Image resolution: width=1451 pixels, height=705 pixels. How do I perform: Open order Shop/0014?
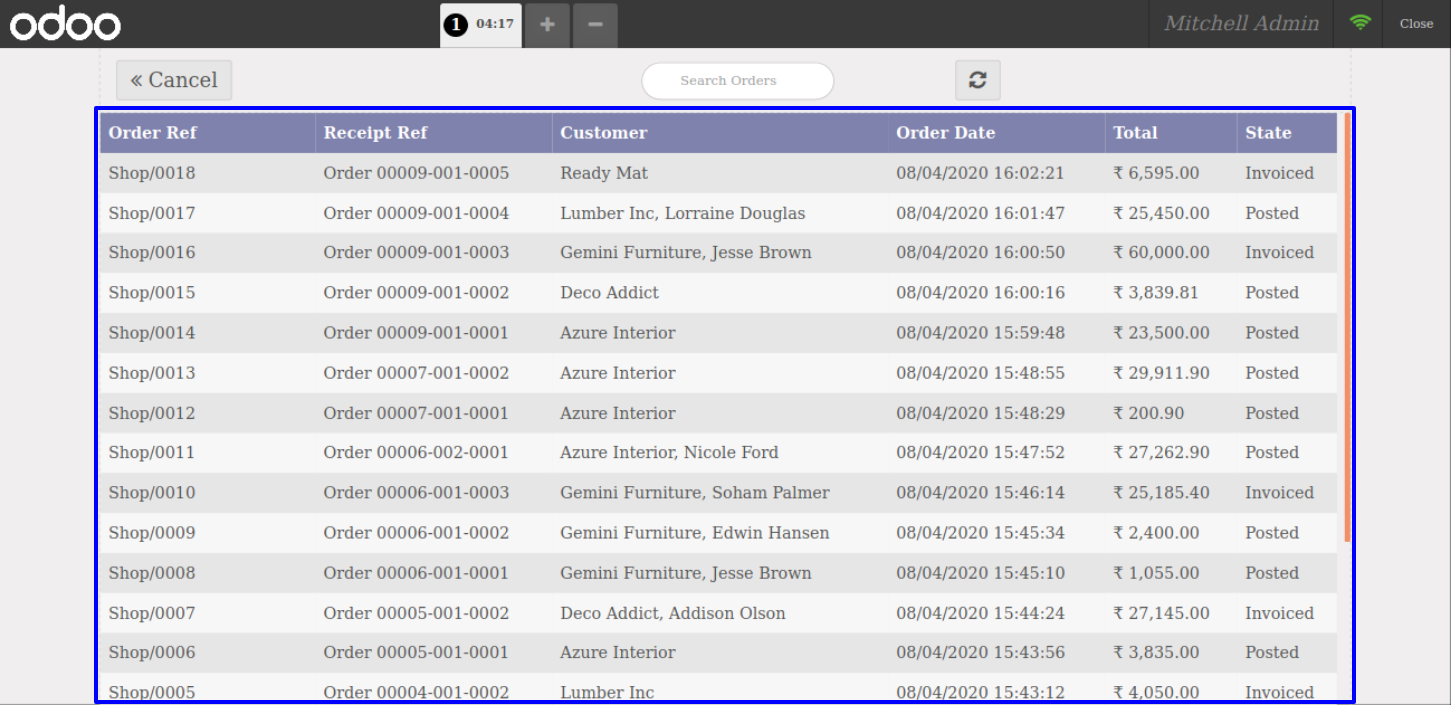[718, 333]
